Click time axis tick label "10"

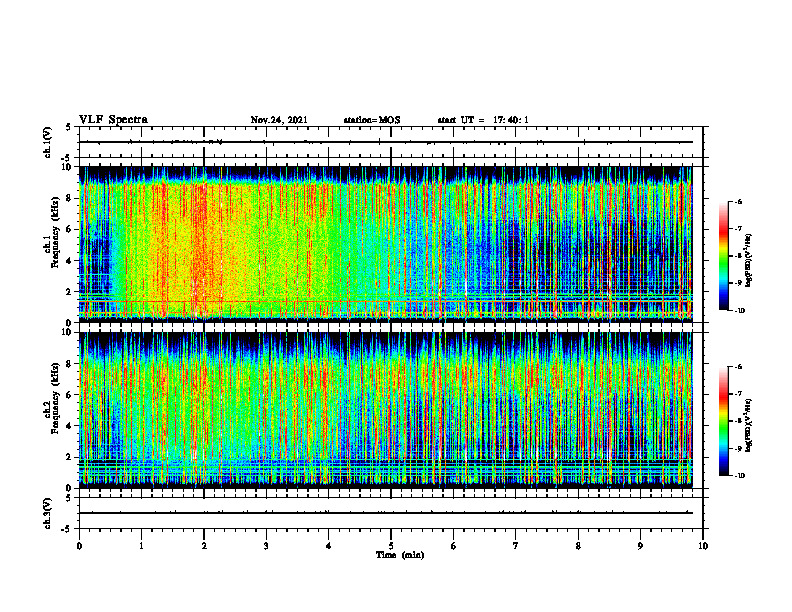pos(703,546)
